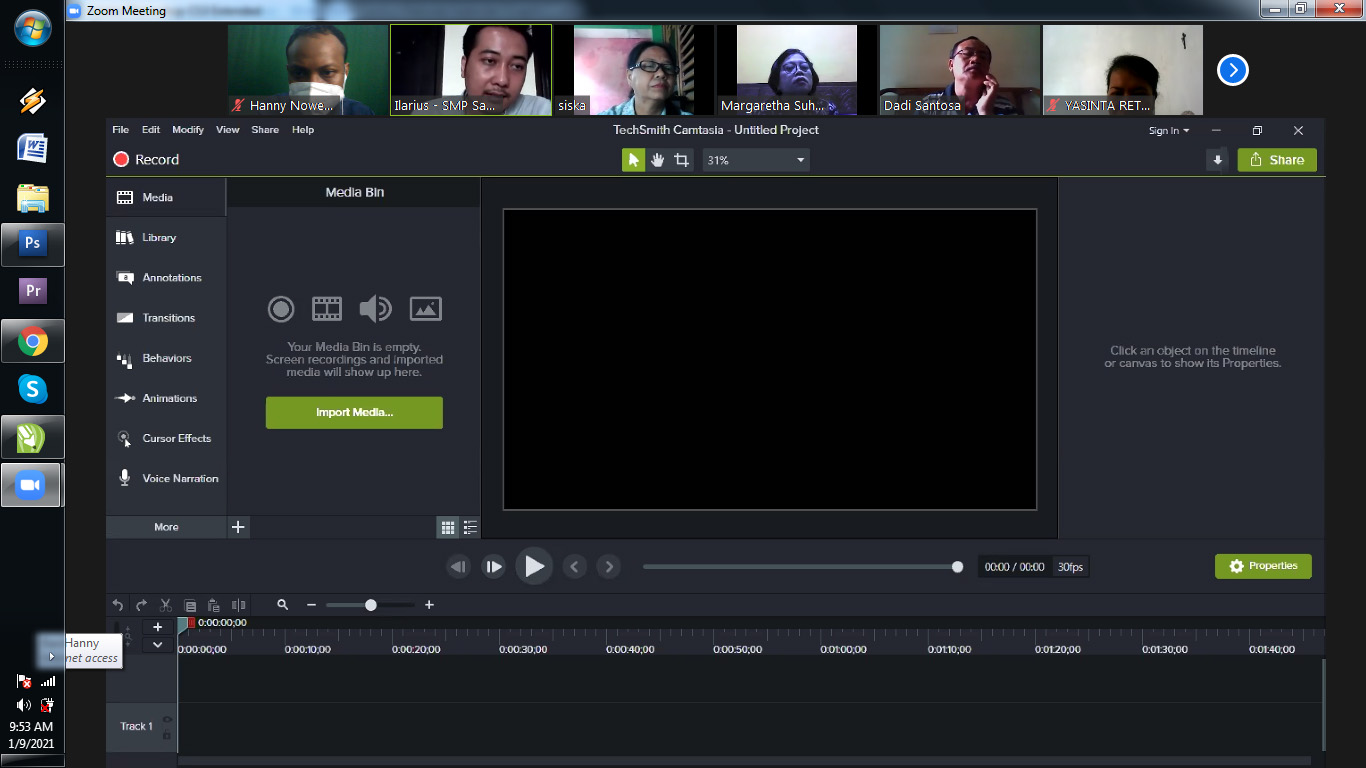
Task: Select the arrow Edit mode tool
Action: (634, 160)
